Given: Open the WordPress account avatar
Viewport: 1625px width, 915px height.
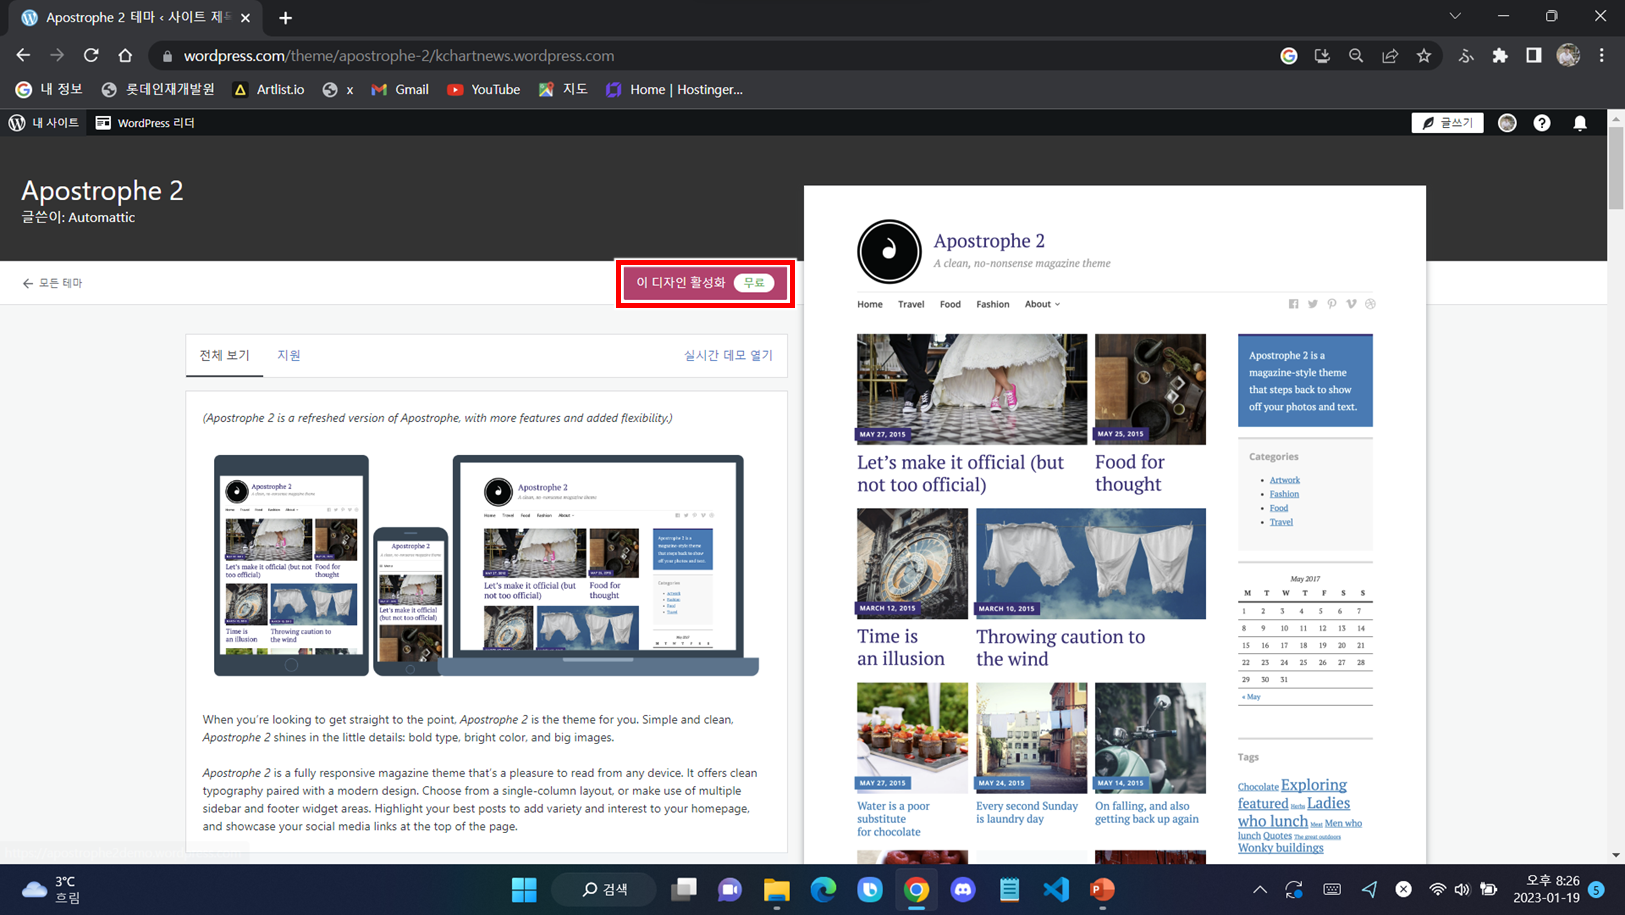Looking at the screenshot, I should click(1507, 122).
